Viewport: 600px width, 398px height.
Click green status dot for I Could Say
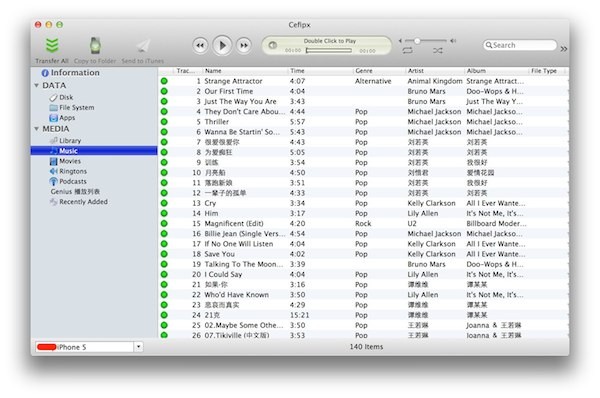pos(164,274)
